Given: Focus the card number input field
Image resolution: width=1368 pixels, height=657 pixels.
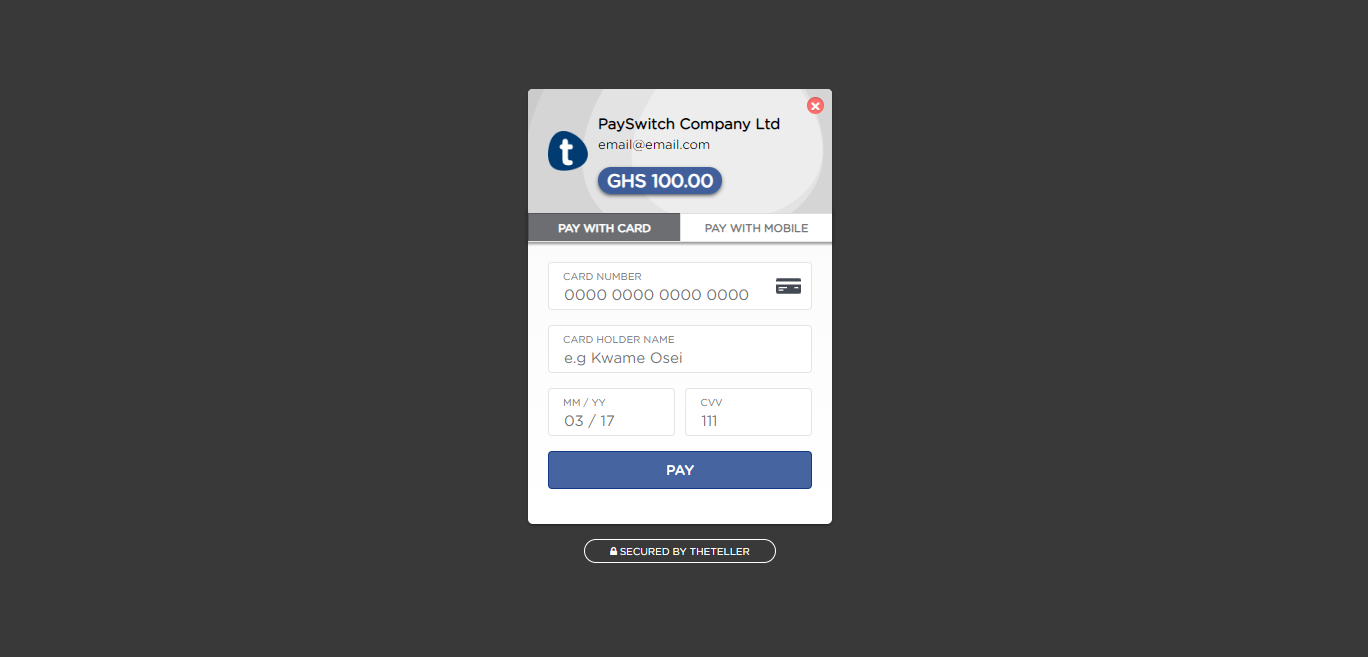Looking at the screenshot, I should point(680,286).
